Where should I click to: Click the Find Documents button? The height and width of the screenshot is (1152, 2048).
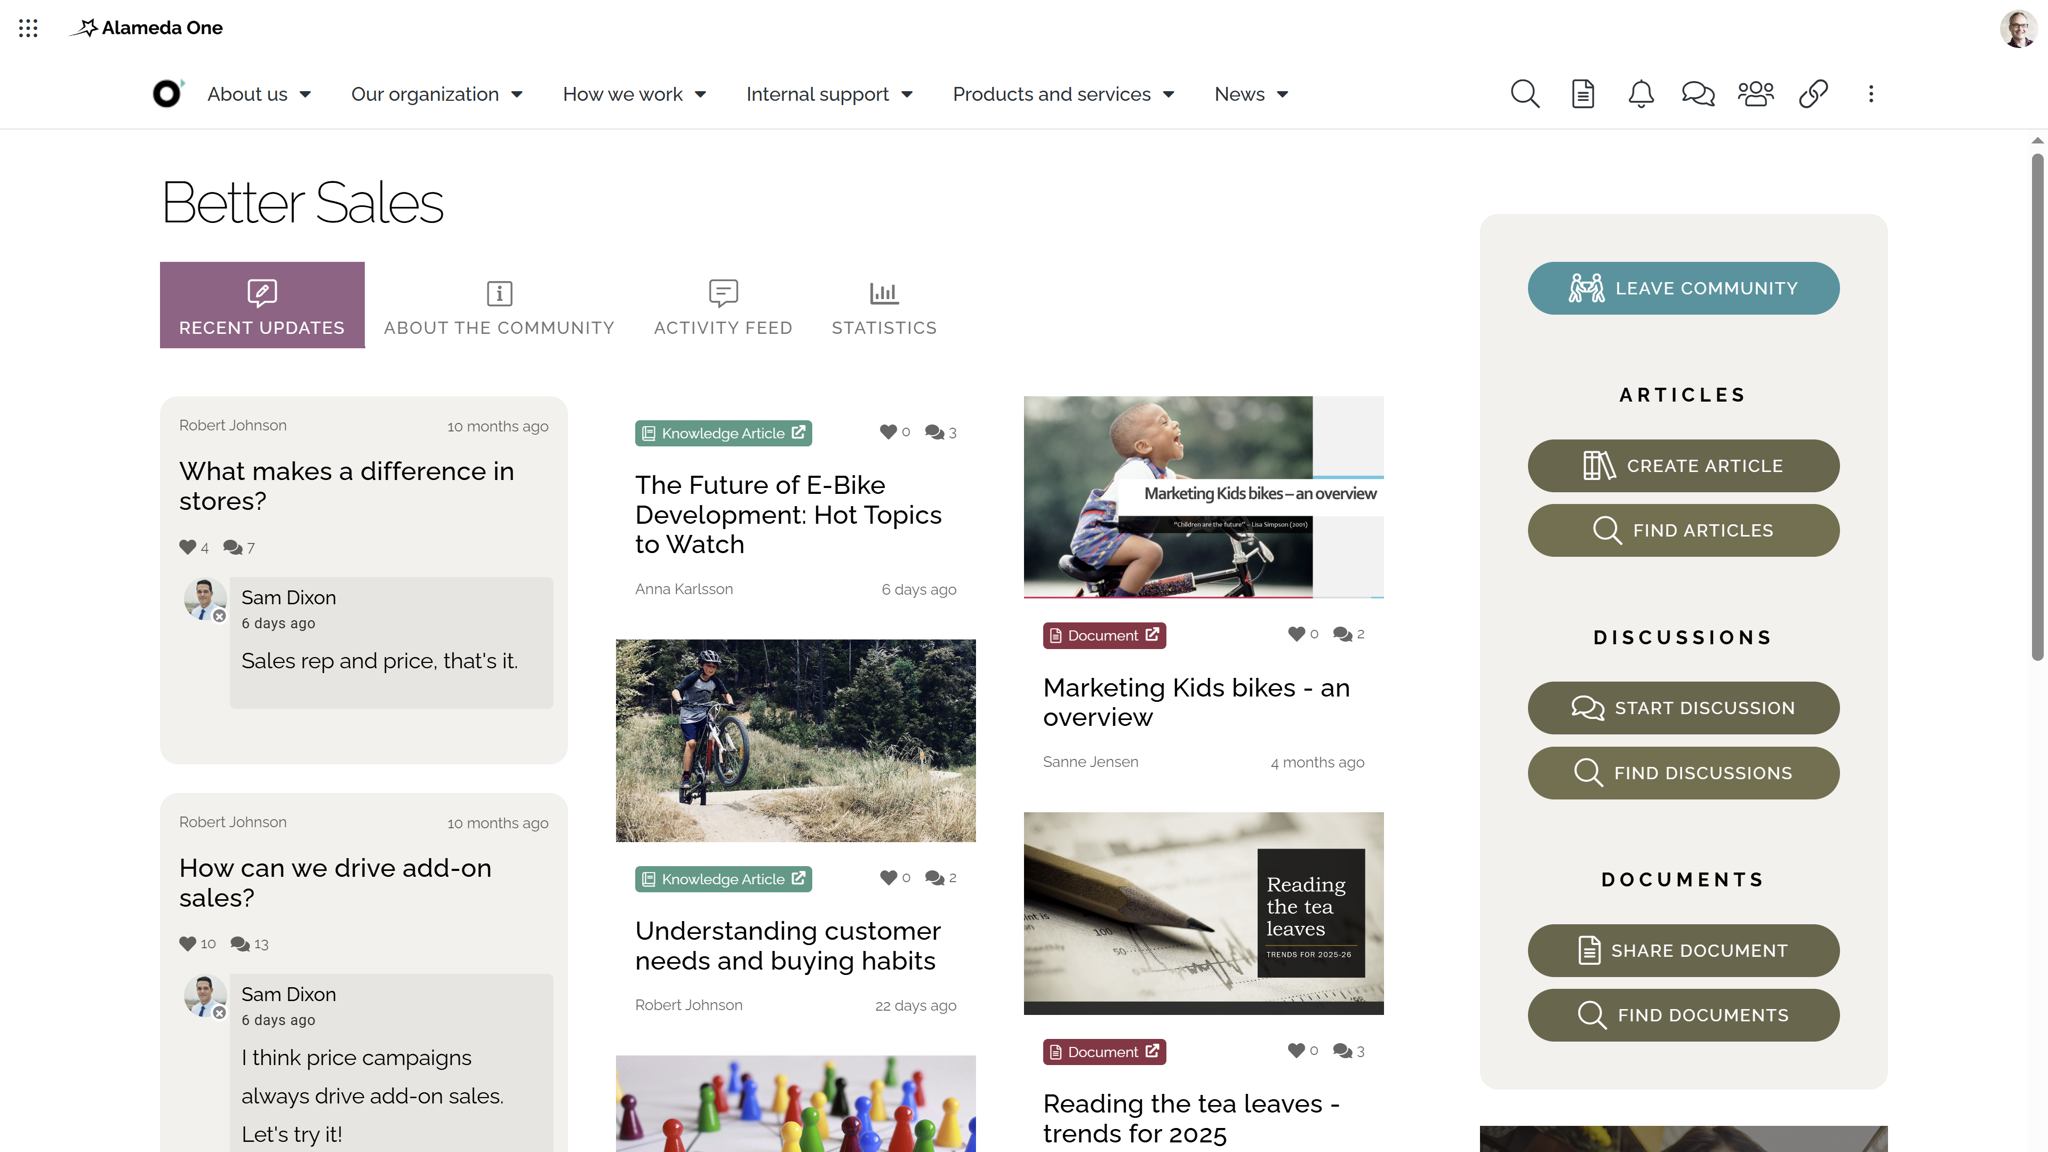tap(1683, 1015)
